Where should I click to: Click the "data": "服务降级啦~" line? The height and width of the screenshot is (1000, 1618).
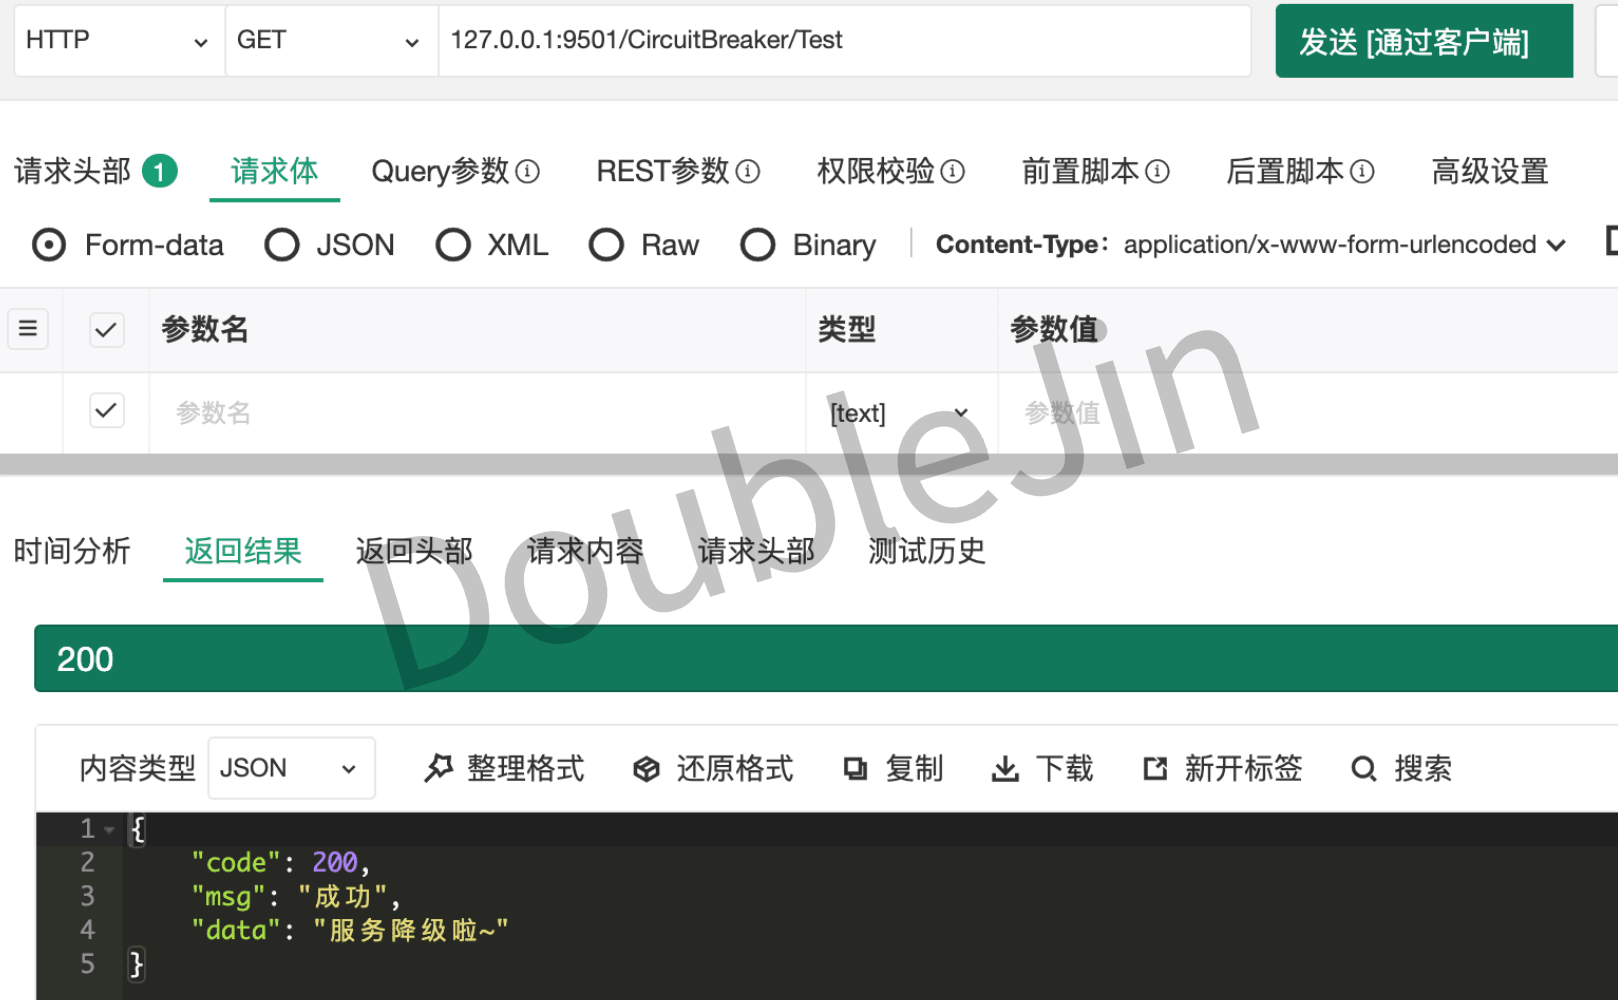coord(350,930)
